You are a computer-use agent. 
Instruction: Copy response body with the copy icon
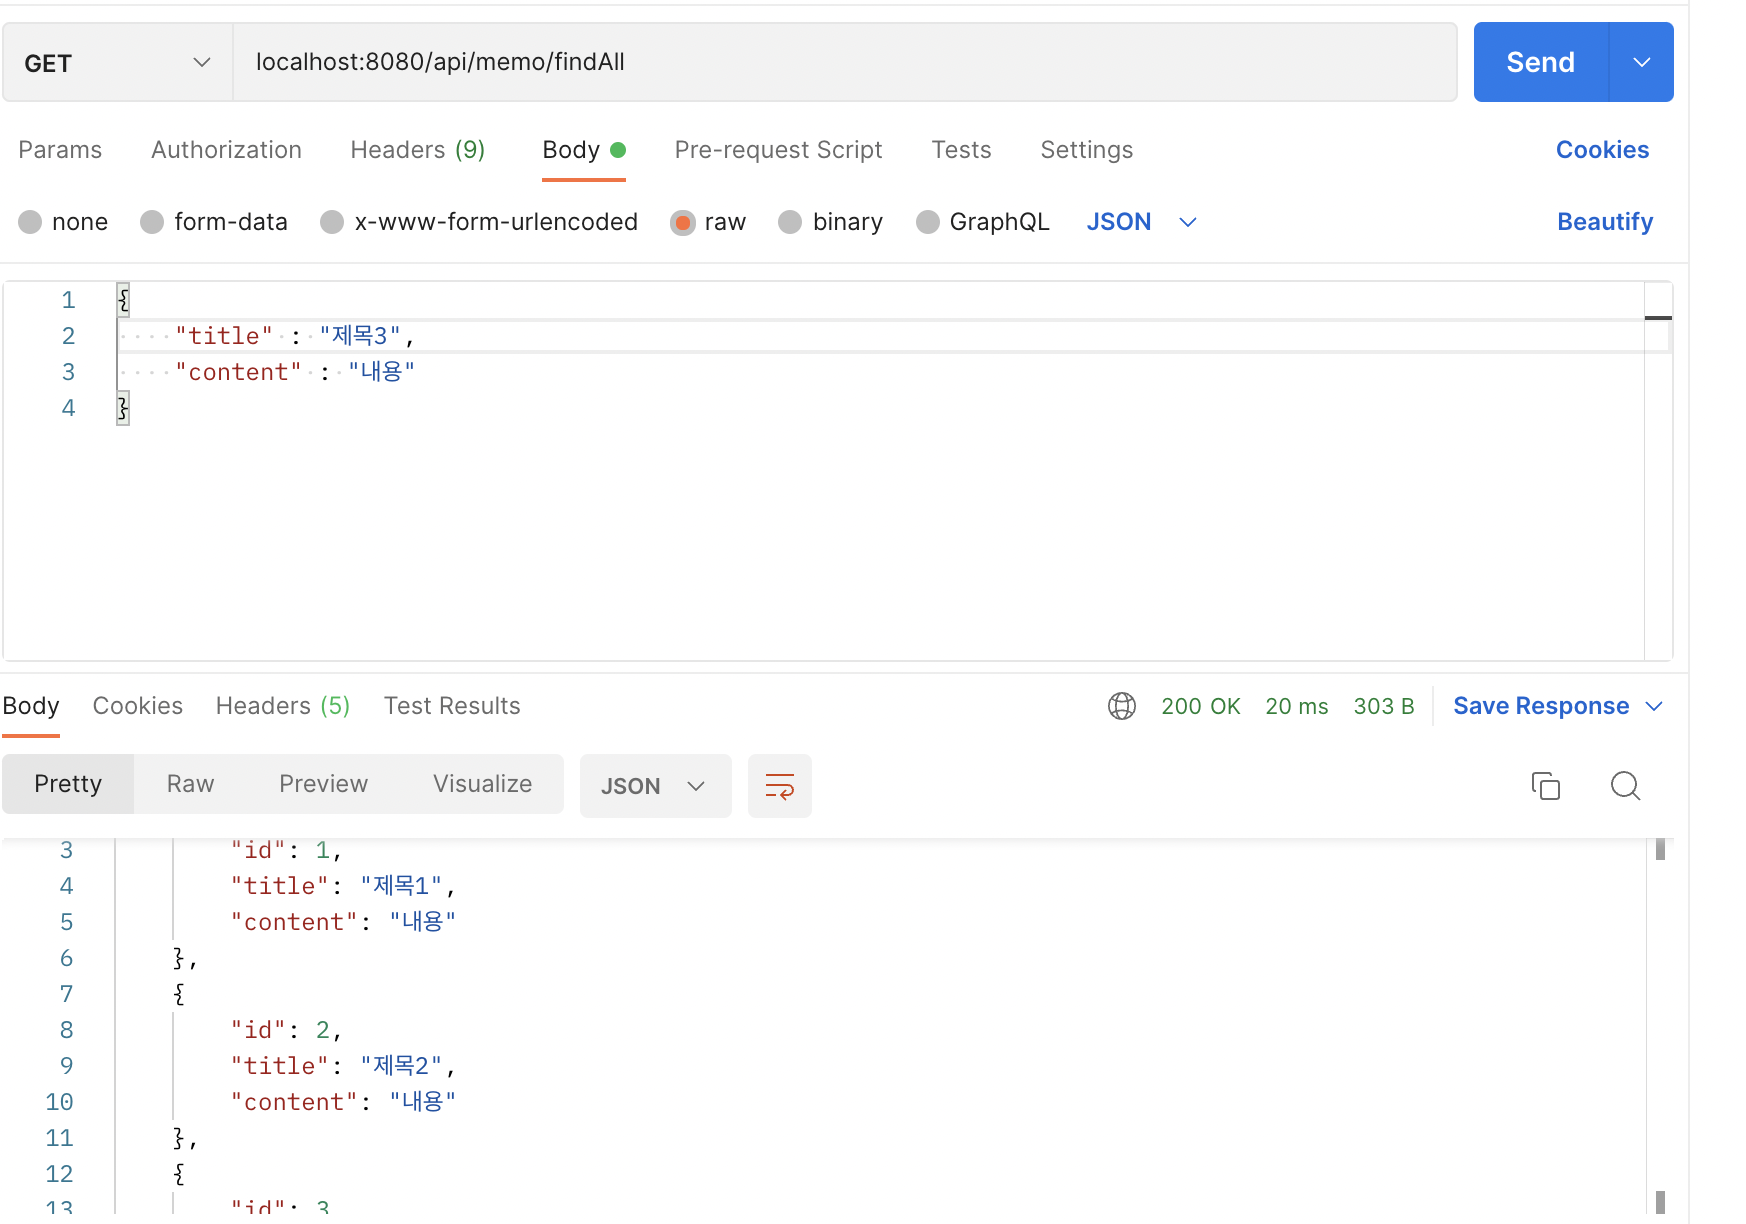tap(1545, 786)
